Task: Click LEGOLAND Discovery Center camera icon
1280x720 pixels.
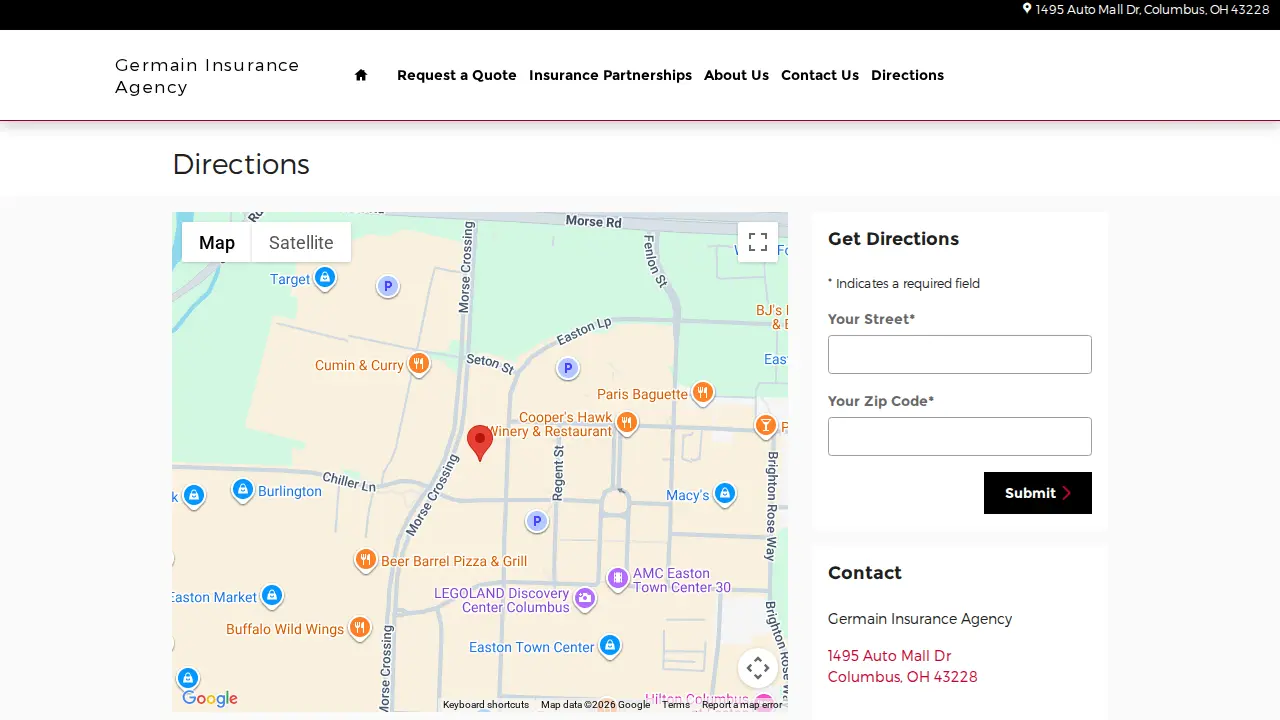Action: pos(585,599)
